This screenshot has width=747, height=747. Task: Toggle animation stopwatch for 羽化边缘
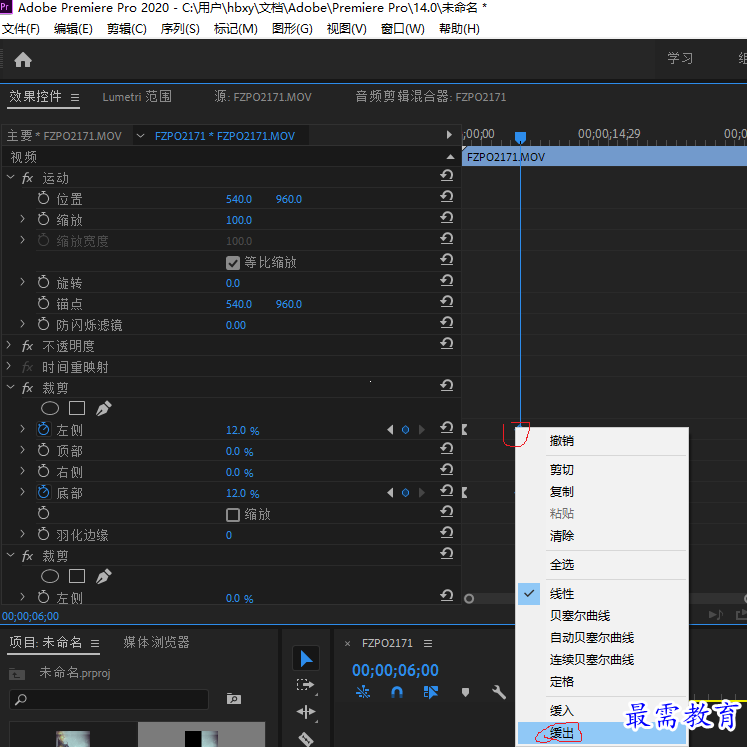(x=43, y=534)
